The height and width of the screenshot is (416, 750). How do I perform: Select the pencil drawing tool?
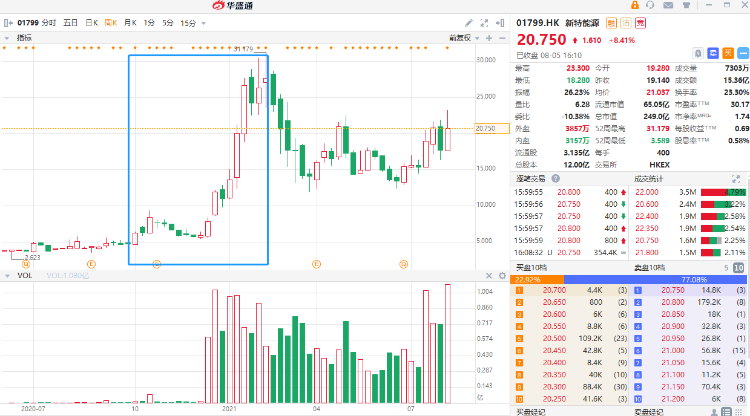click(469, 23)
